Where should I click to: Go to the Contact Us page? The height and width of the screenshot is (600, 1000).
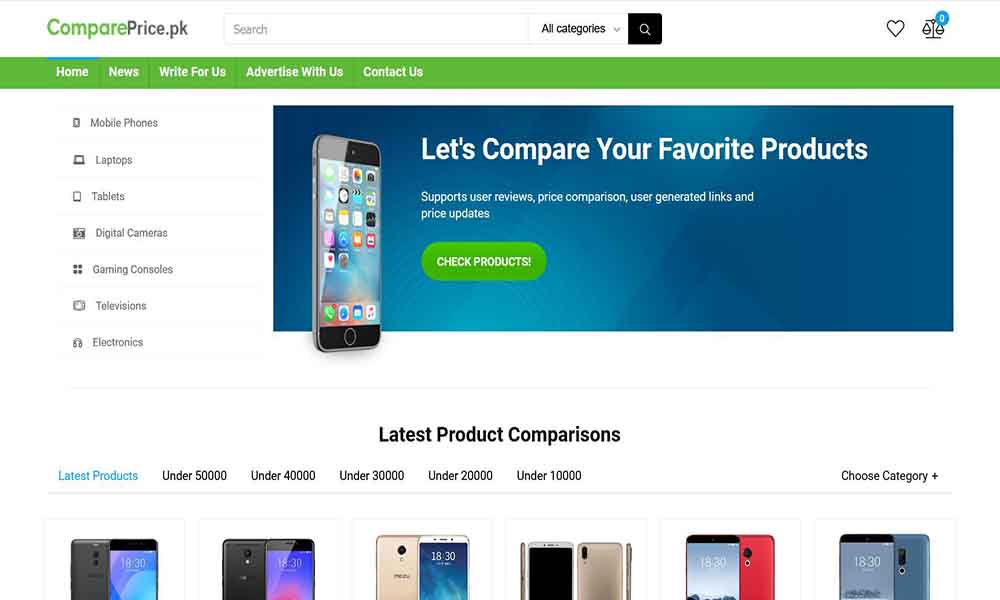[393, 72]
